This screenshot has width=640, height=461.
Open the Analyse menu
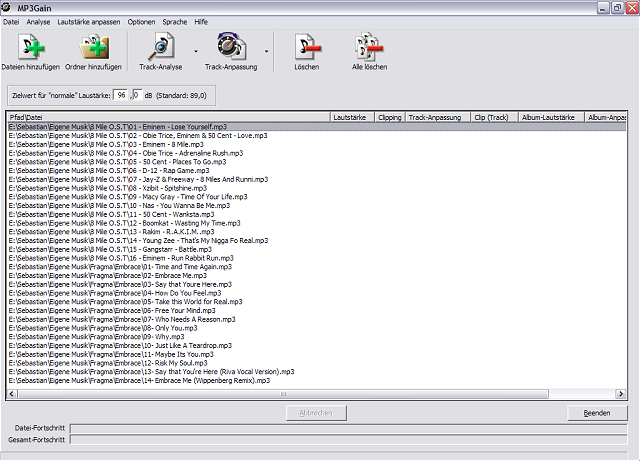coord(38,22)
